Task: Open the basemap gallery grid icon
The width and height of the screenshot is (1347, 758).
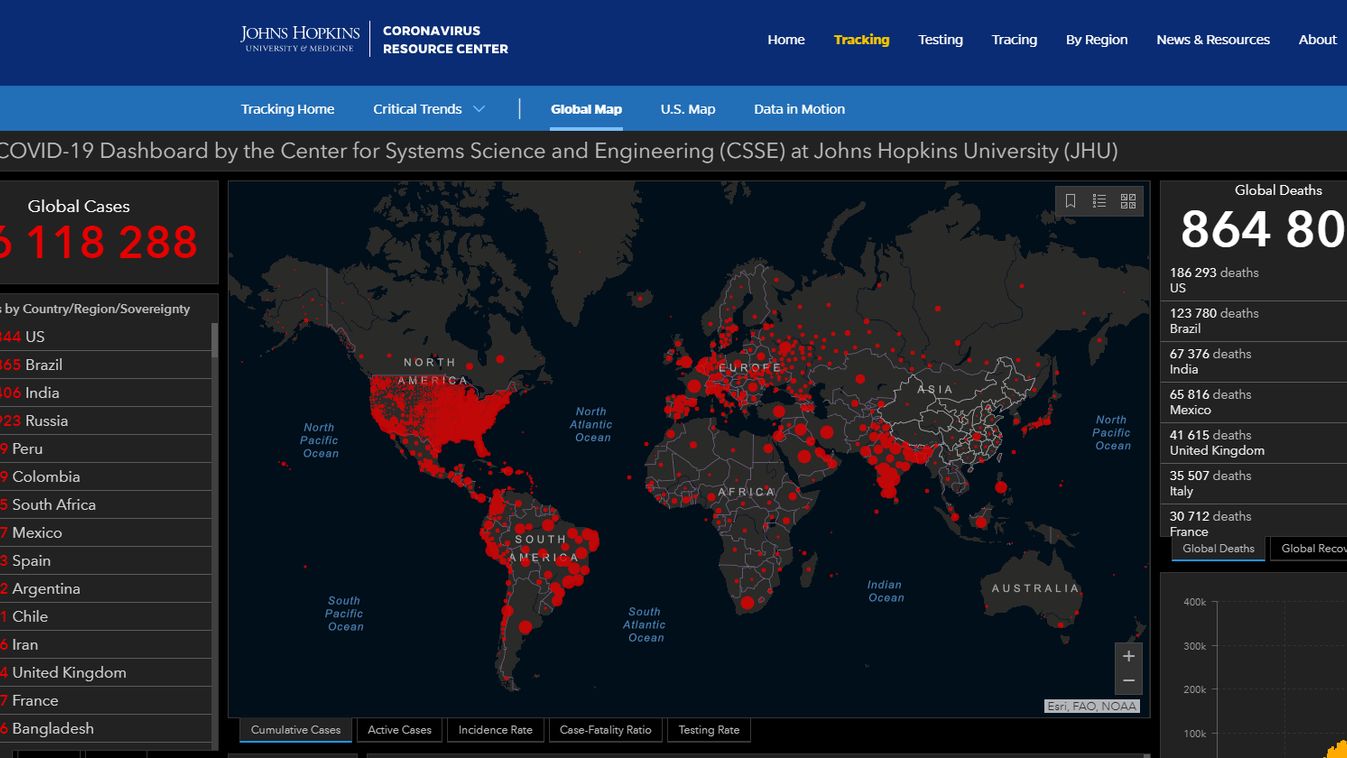Action: 1128,201
